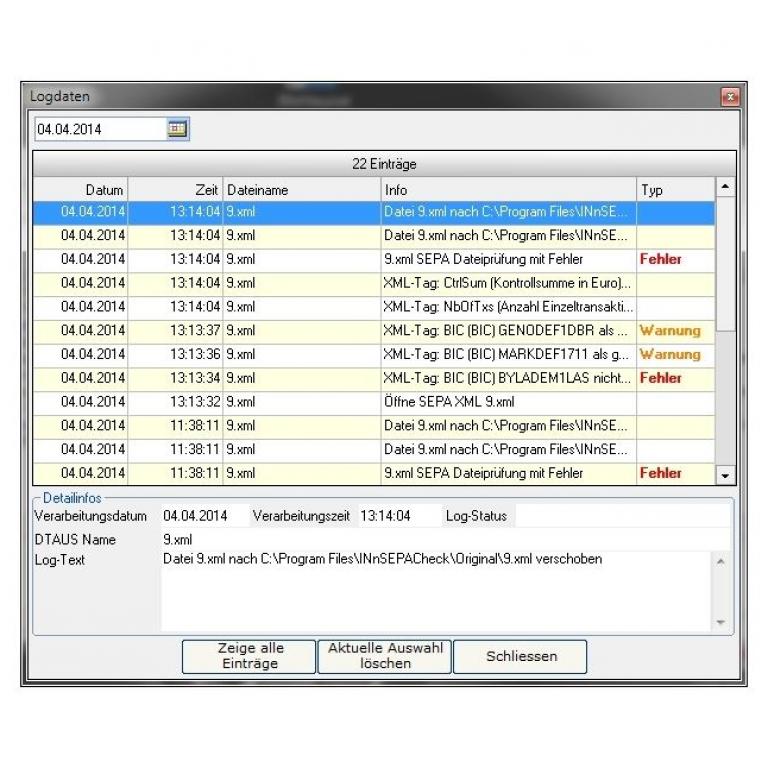This screenshot has height=768, width=768.
Task: Click the date input field 04.04.2014
Action: [98, 129]
